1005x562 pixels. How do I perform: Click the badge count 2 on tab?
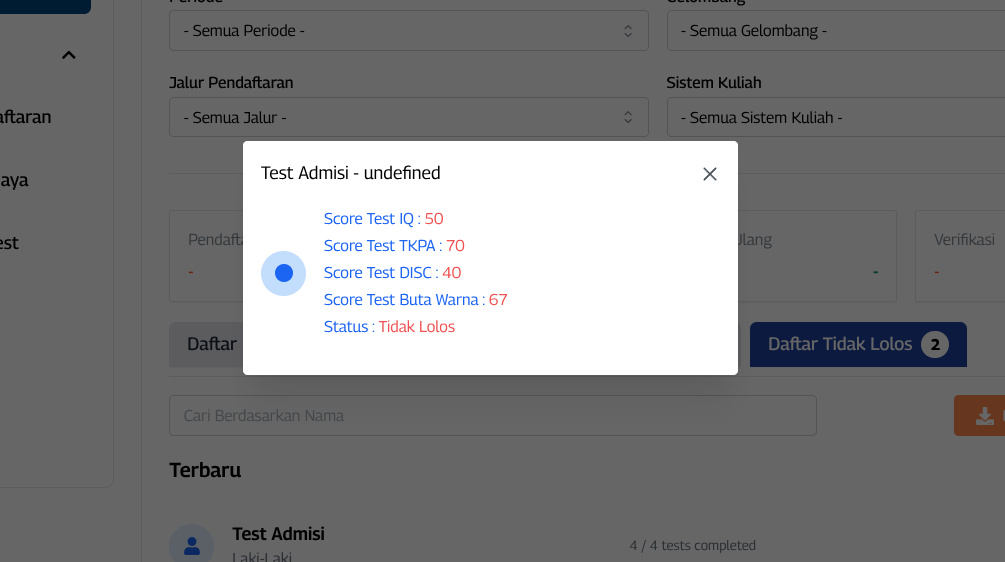[x=934, y=345]
